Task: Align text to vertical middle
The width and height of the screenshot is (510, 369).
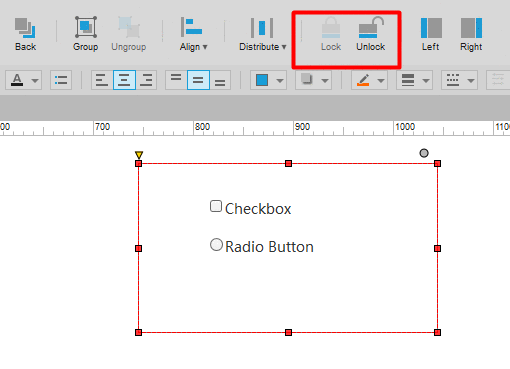Action: tap(198, 80)
